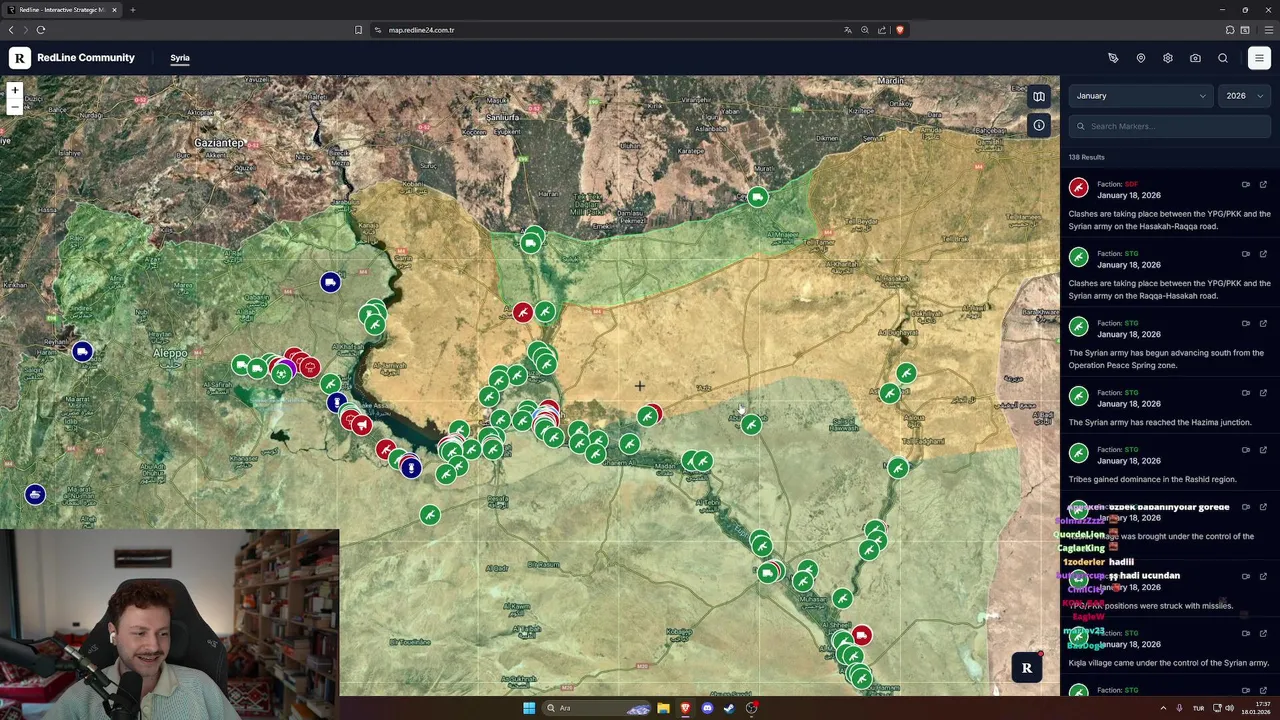The height and width of the screenshot is (720, 1280).
Task: Focus the Search Markers input field
Action: point(1170,126)
